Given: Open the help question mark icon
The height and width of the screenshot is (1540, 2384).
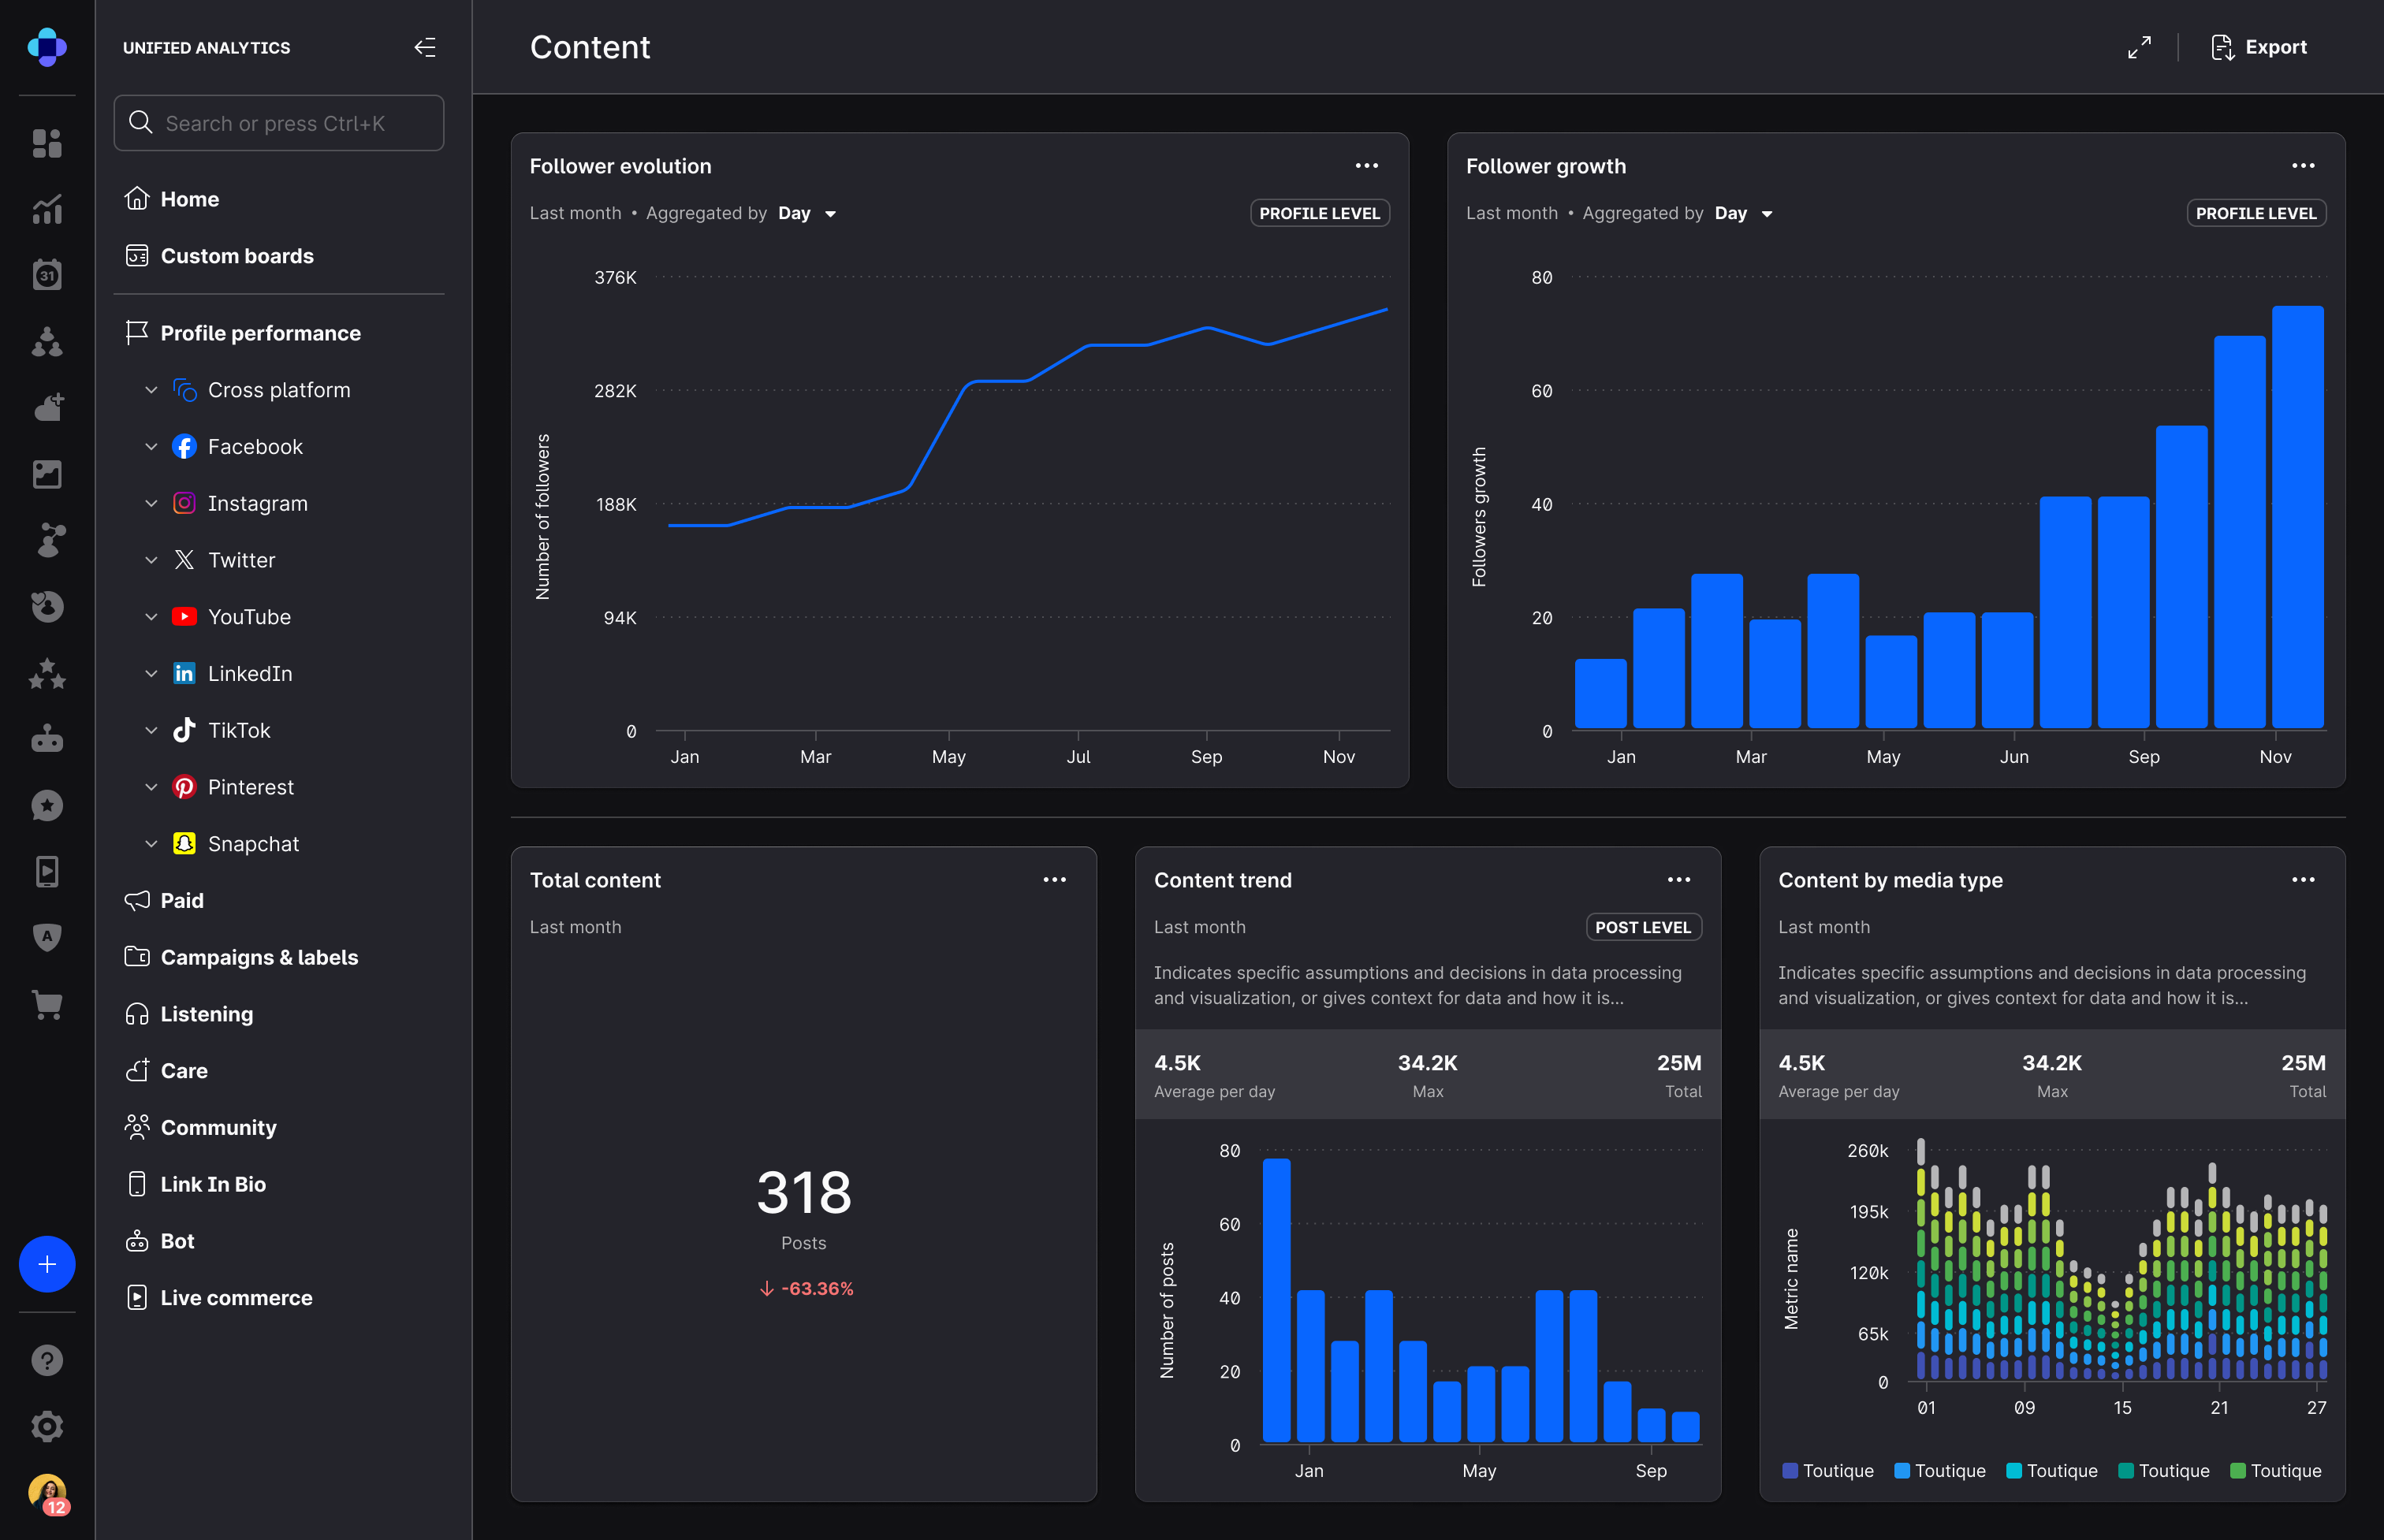Looking at the screenshot, I should click(x=47, y=1360).
